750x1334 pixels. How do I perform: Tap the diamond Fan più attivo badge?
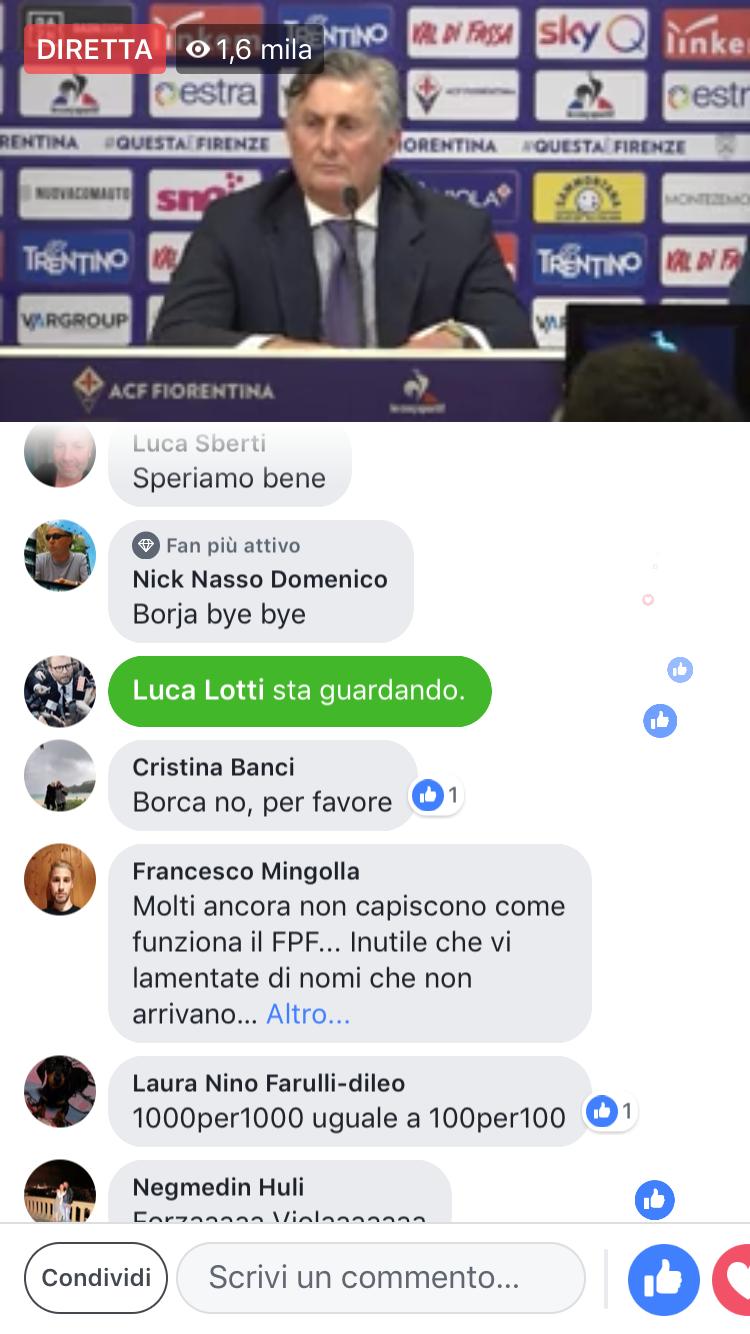146,545
